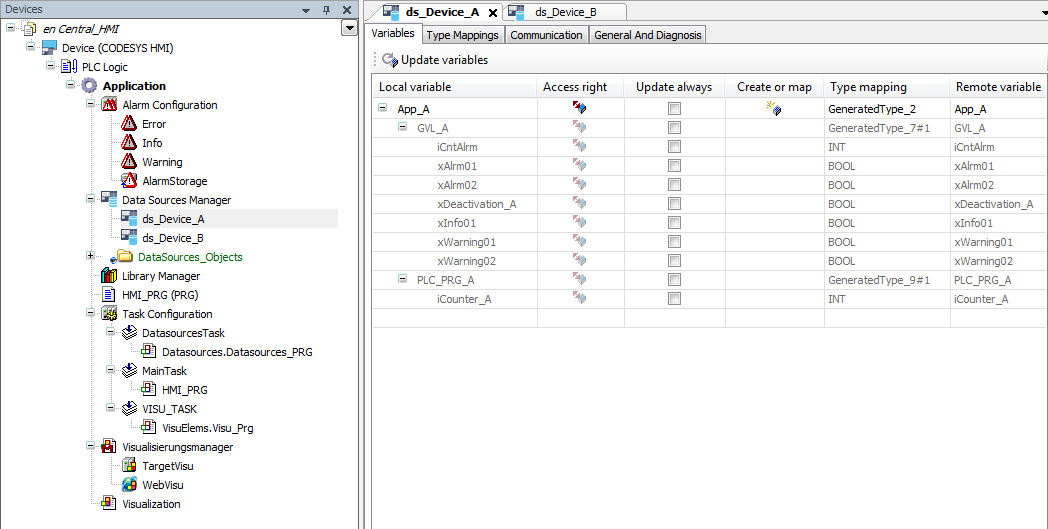Click the TargetVisu icon
Viewport: 1048px width, 529px height.
pos(129,466)
